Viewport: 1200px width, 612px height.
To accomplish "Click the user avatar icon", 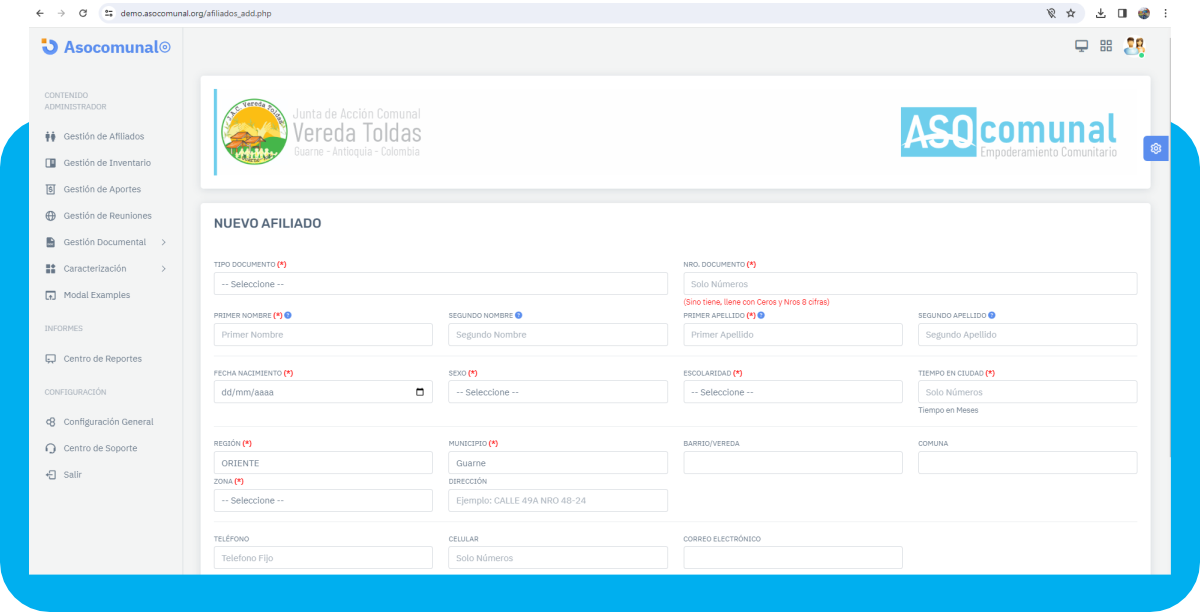I will (x=1133, y=46).
